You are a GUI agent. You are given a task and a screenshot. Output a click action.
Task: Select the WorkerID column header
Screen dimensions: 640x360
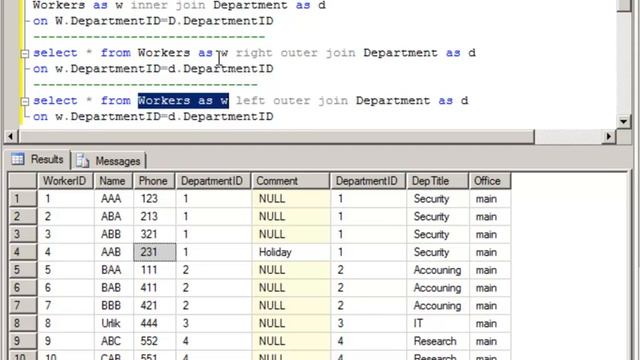coord(65,181)
